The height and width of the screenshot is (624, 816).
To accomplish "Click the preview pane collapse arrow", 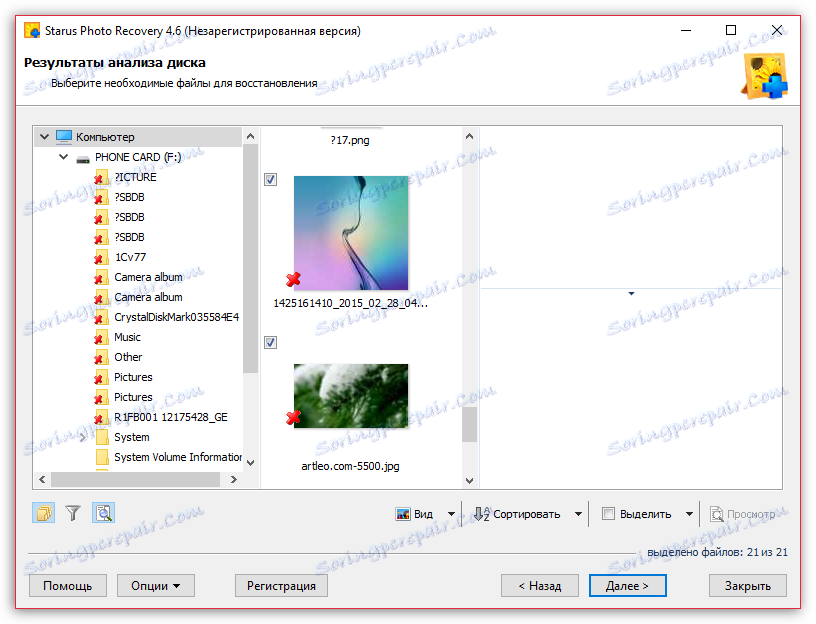I will (x=631, y=294).
